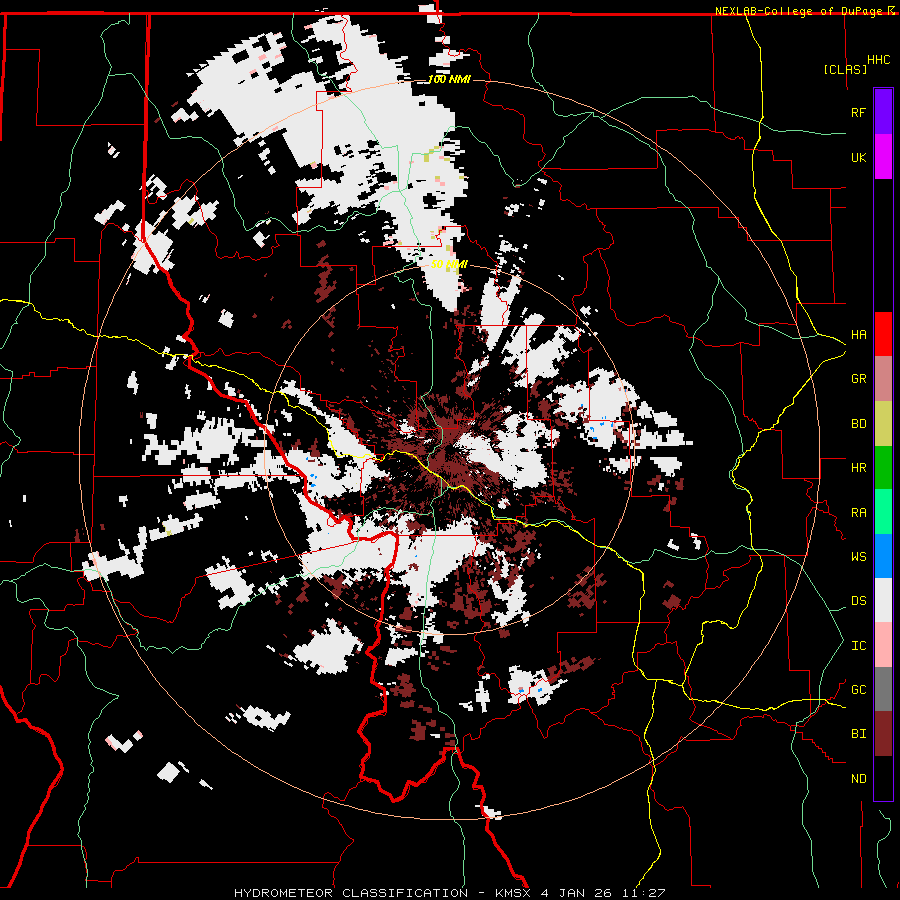Click the WS legend label
Screen dimensions: 900x900
click(858, 557)
